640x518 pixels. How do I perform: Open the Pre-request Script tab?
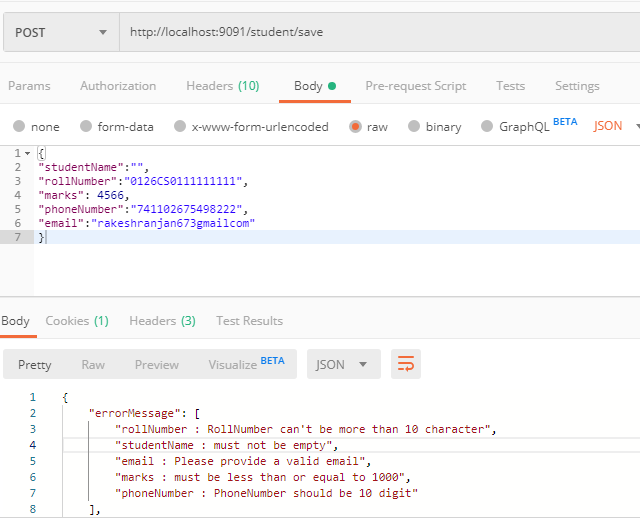click(415, 86)
